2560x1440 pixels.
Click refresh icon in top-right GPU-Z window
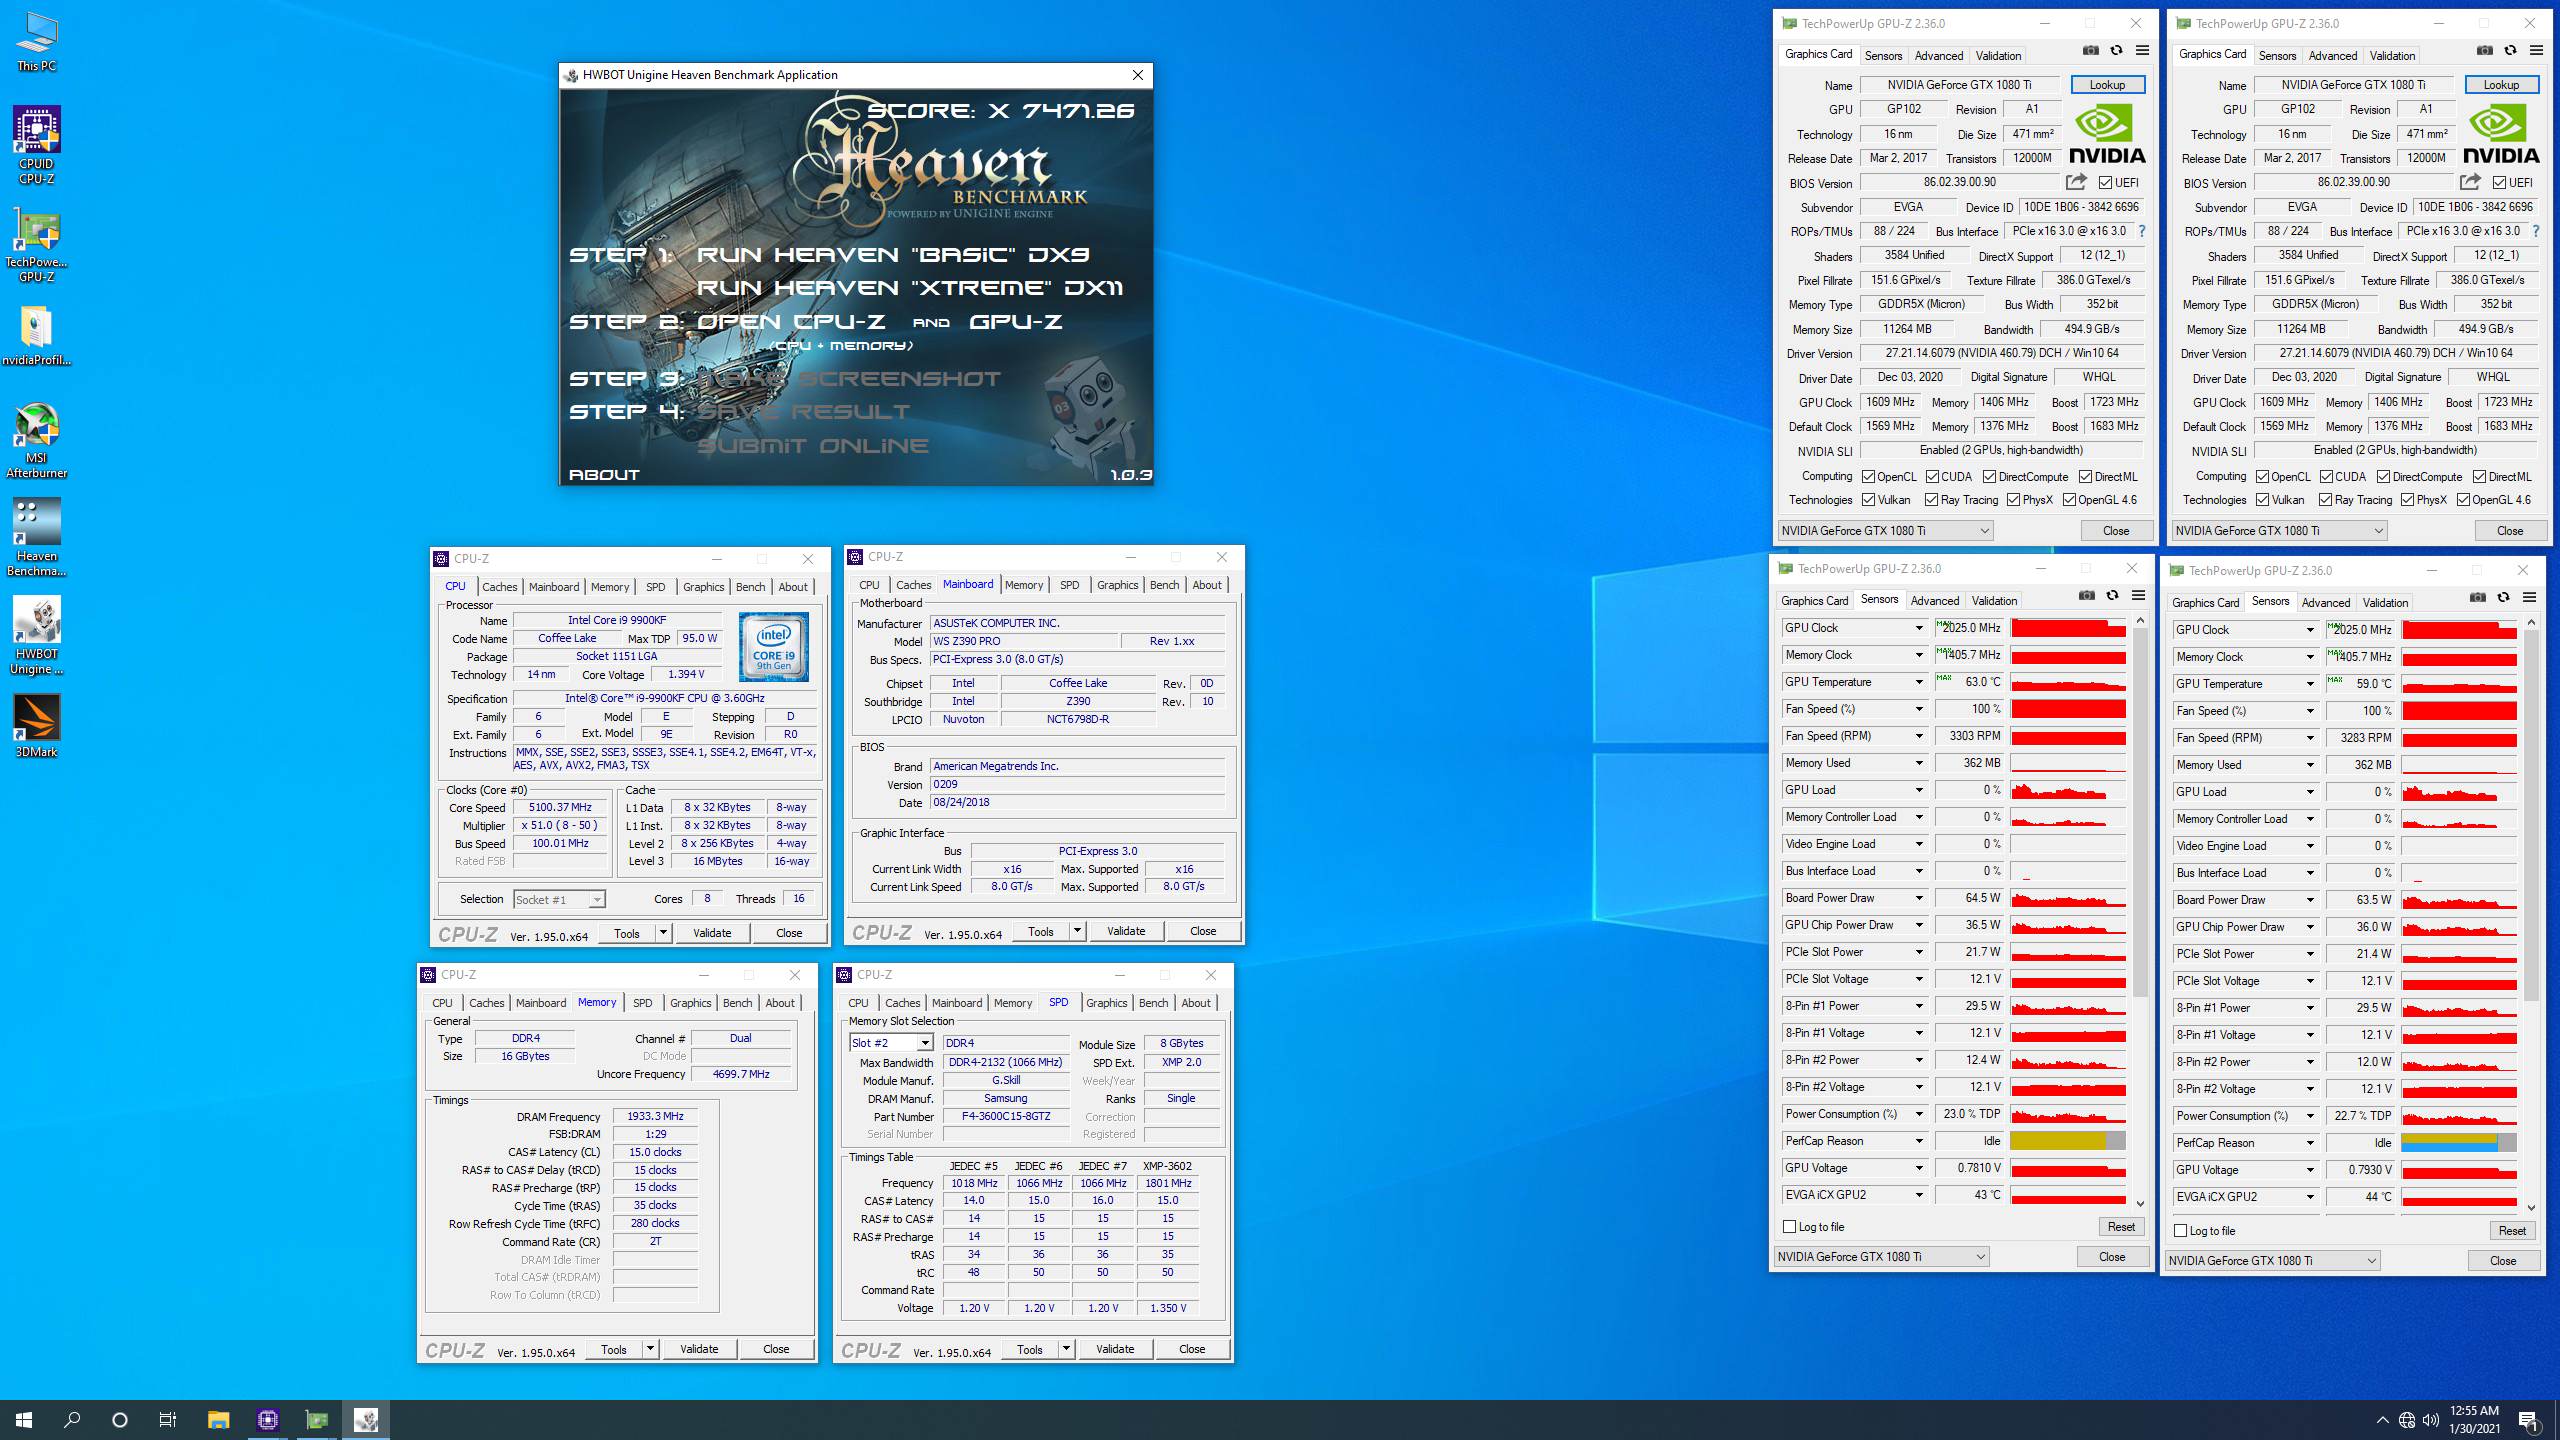(x=2510, y=50)
